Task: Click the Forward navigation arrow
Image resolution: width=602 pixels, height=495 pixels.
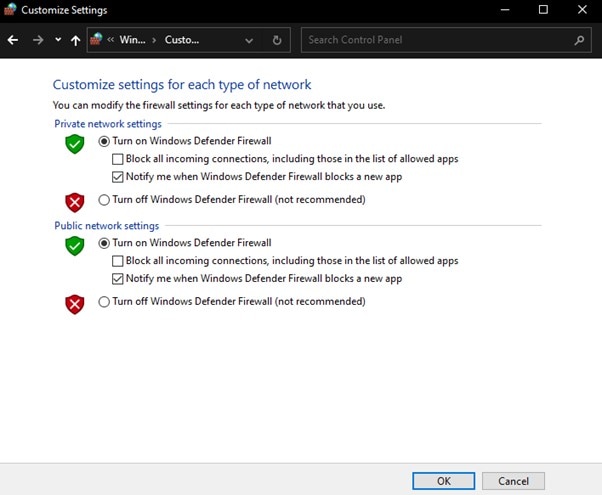Action: click(x=38, y=41)
